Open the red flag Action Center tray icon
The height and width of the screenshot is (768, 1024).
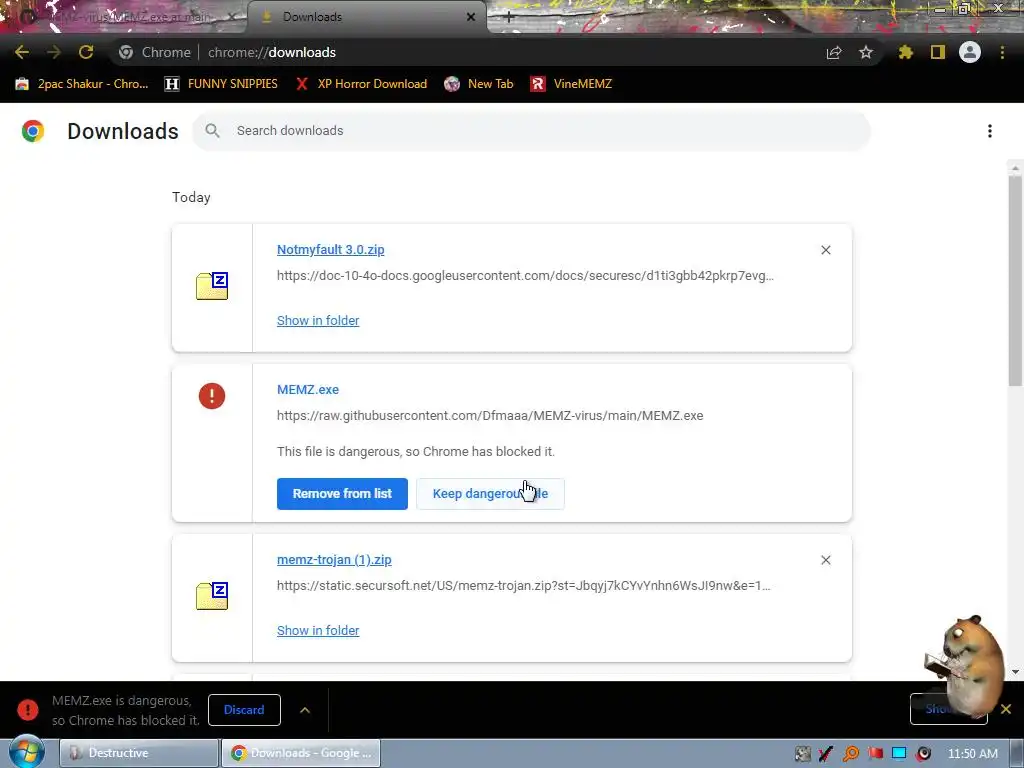tap(875, 754)
